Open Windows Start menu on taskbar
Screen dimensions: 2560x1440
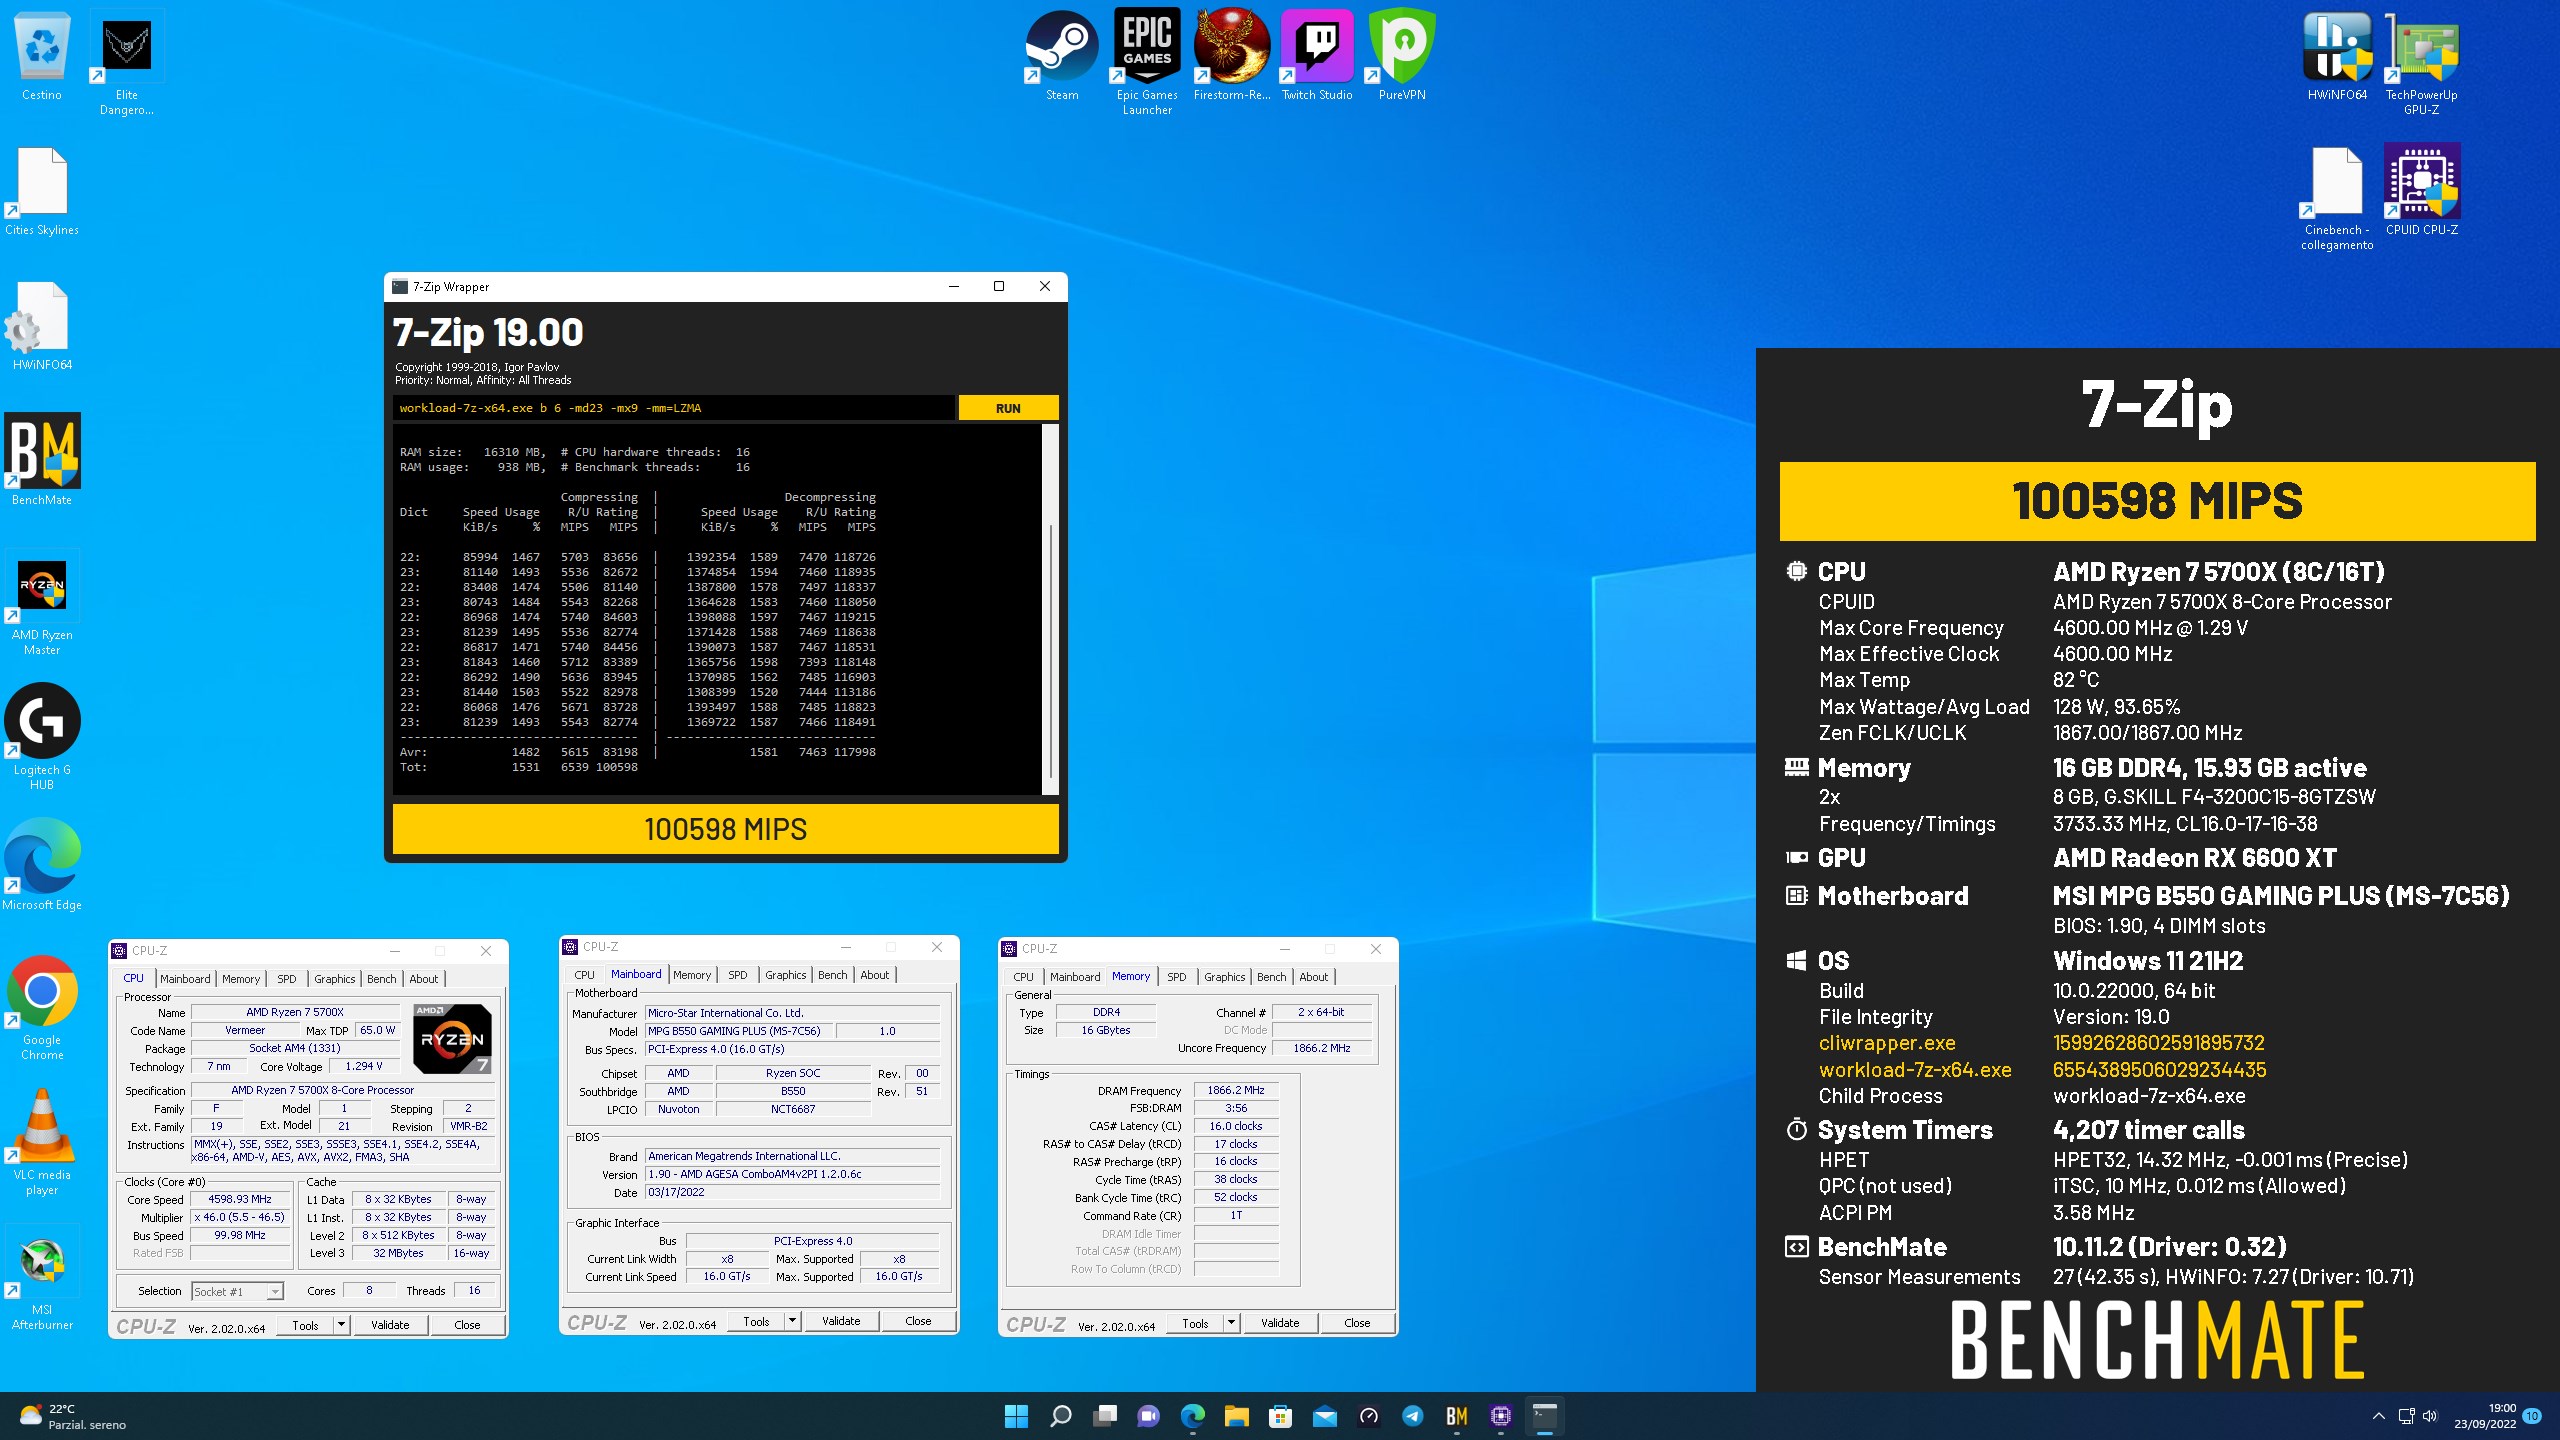point(1016,1416)
